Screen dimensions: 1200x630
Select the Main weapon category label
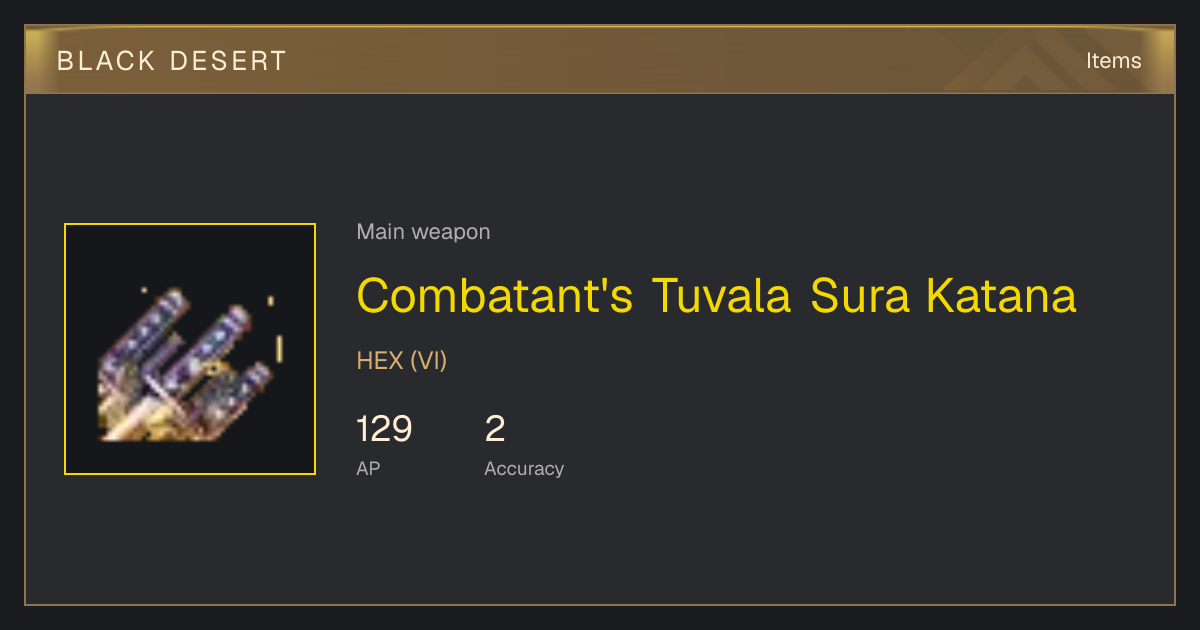tap(423, 232)
